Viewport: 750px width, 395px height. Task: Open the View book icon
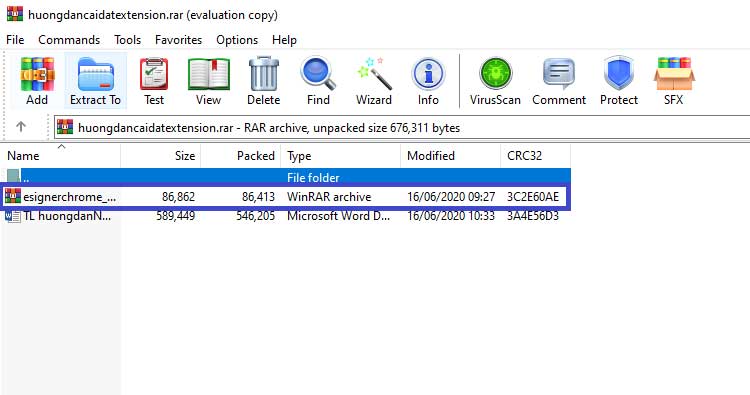(x=209, y=81)
